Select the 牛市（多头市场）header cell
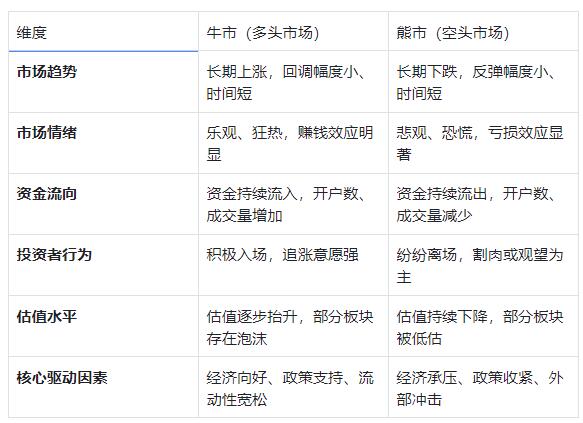Image resolution: width=583 pixels, height=423 pixels. (x=293, y=32)
